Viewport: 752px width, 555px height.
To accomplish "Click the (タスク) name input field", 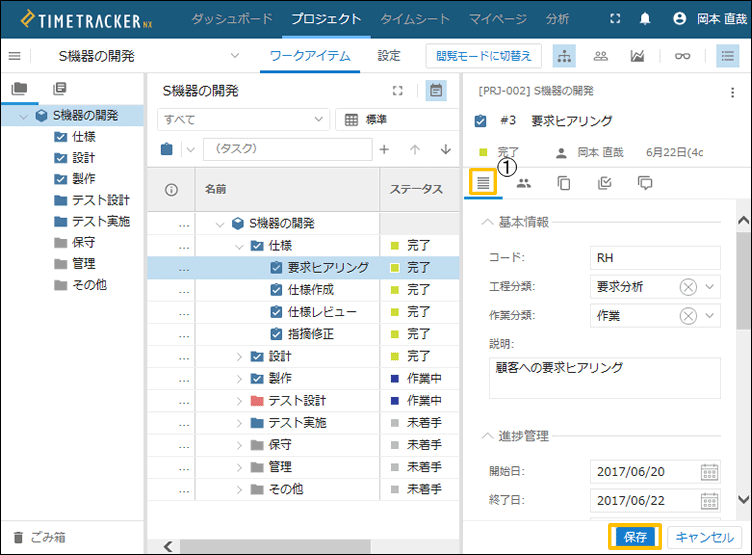I will point(288,149).
